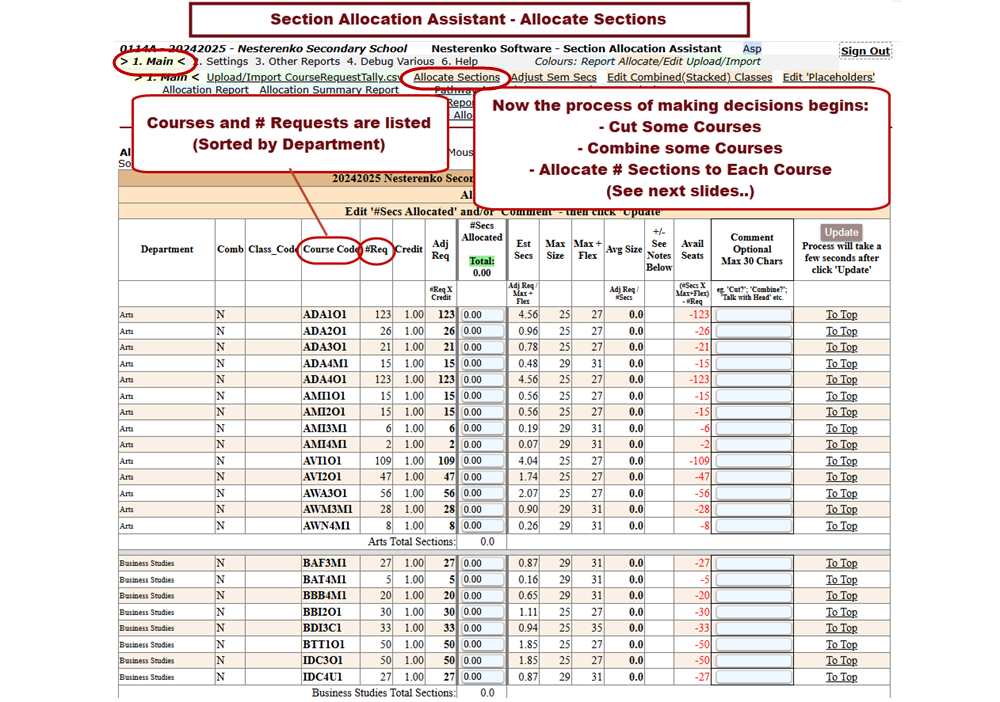Click #Secs Allocated field for AVI1O1
This screenshot has height=702, width=1000.
click(482, 461)
